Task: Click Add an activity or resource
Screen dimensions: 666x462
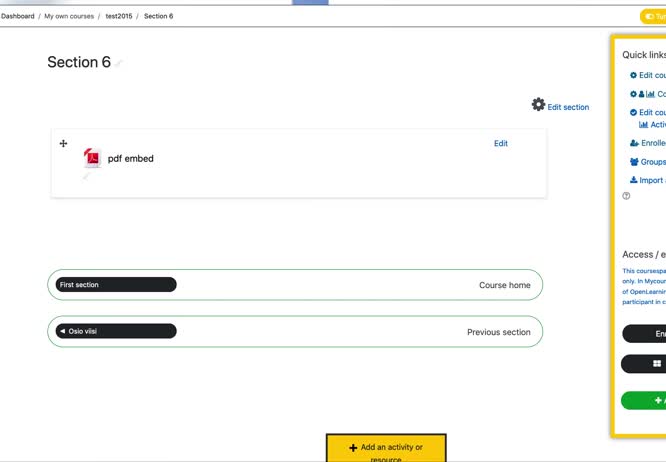Action: click(x=386, y=448)
